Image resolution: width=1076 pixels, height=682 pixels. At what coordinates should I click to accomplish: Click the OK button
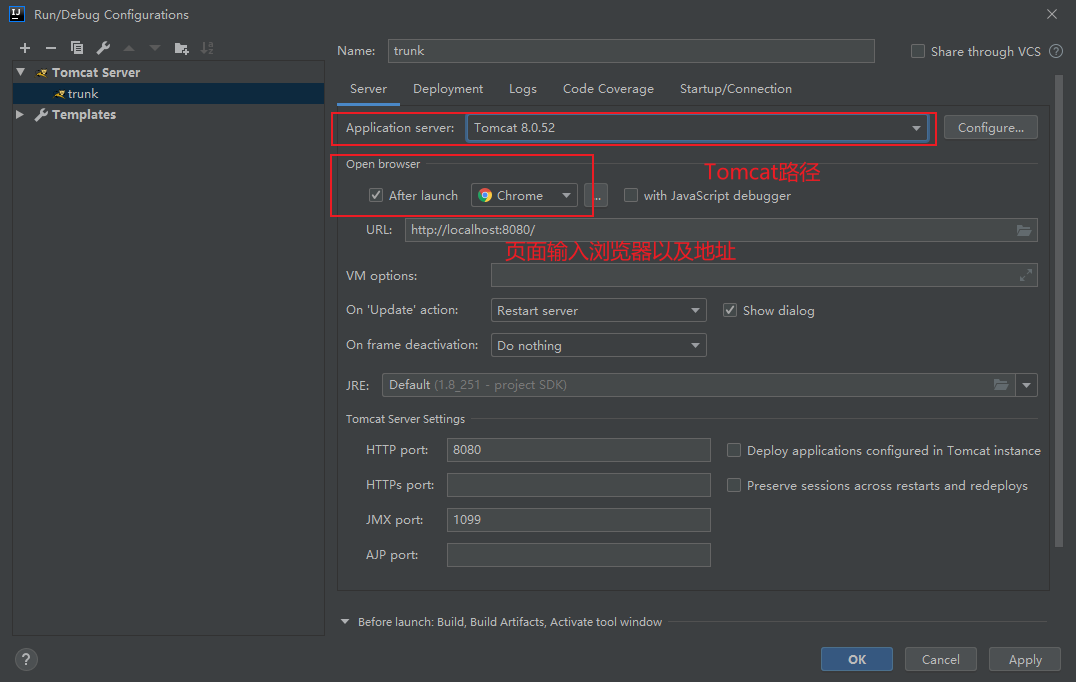856,659
